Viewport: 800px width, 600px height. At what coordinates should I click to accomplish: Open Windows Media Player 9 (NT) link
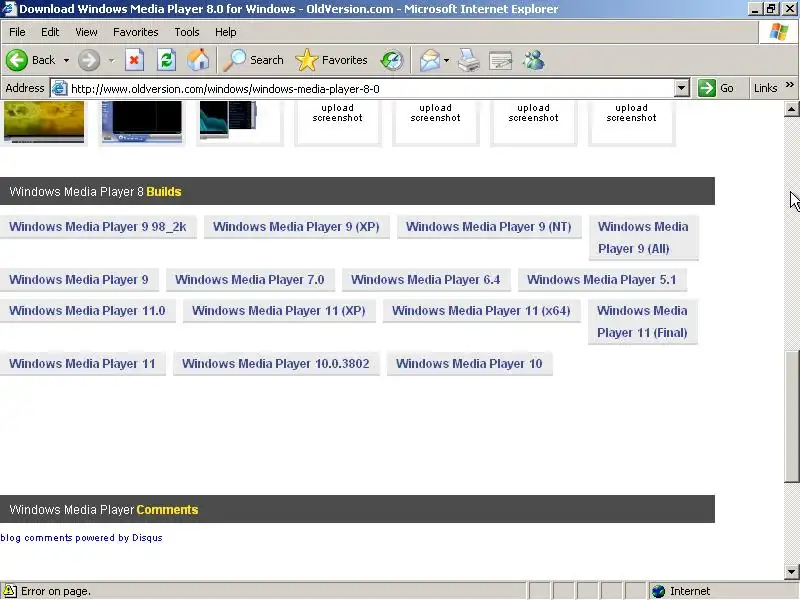point(489,227)
